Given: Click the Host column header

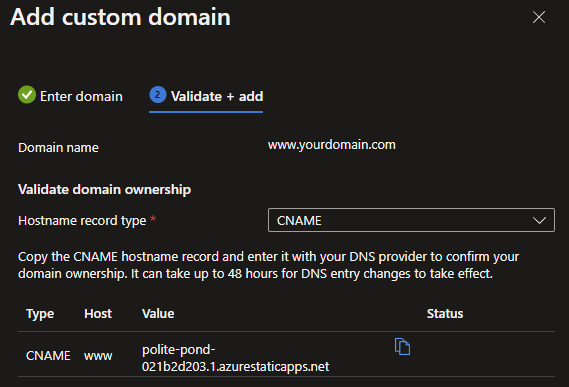Looking at the screenshot, I should click(x=98, y=314).
